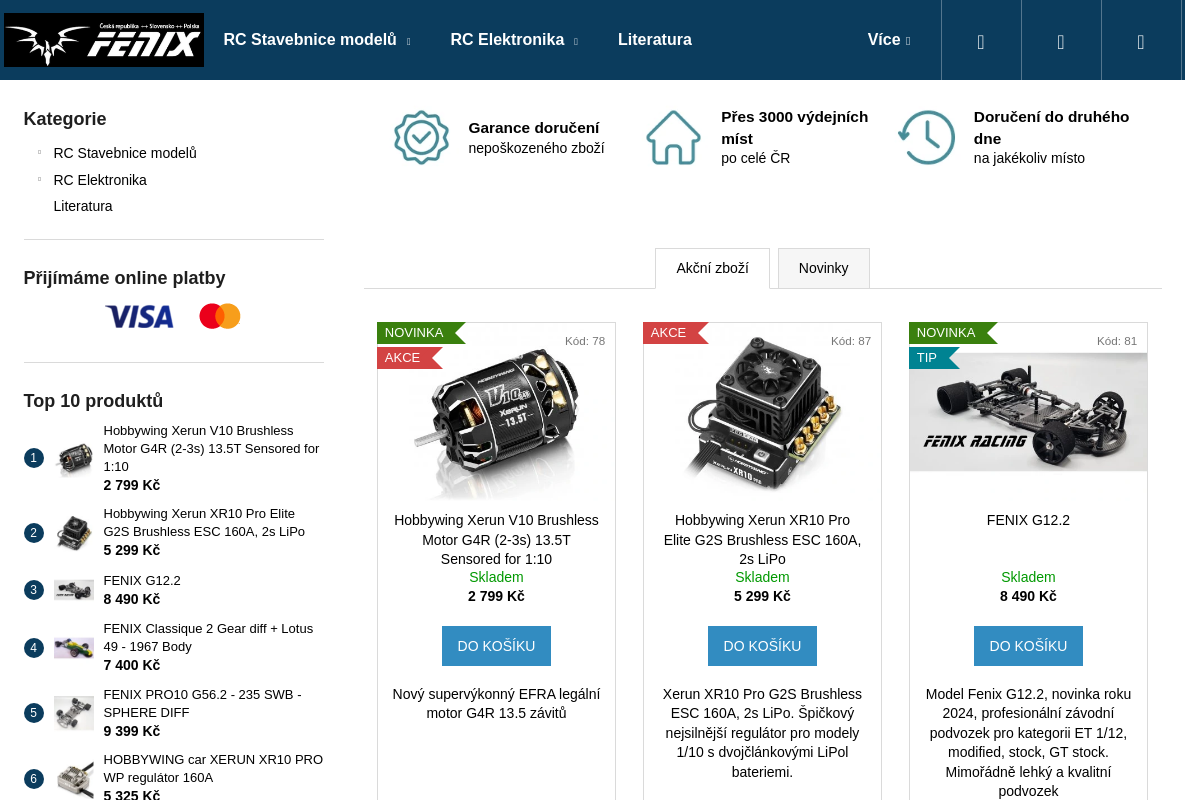Click the FENIX logo in the header
Image resolution: width=1200 pixels, height=800 pixels.
[104, 40]
